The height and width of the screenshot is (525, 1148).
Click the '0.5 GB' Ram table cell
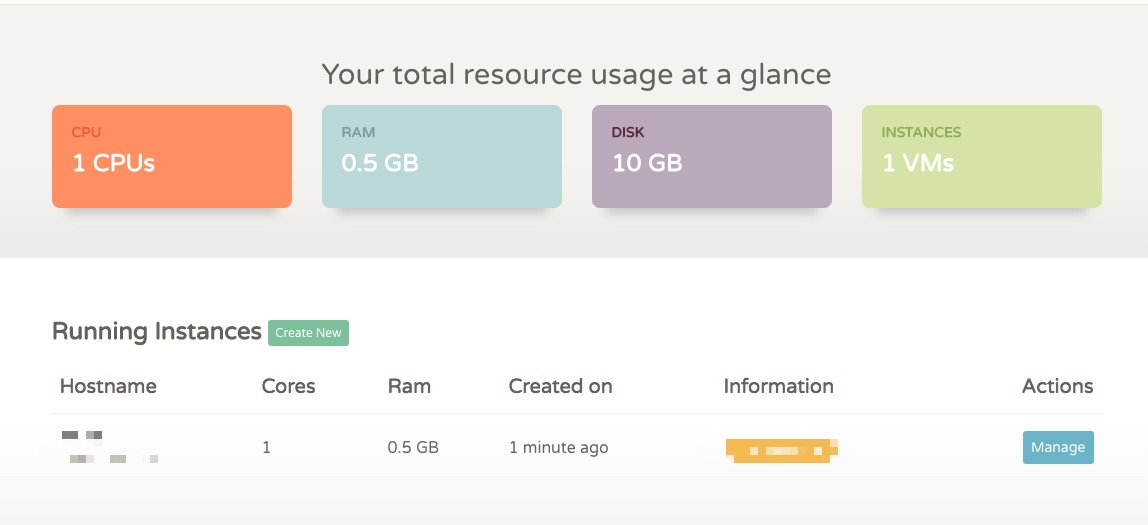[x=413, y=447]
